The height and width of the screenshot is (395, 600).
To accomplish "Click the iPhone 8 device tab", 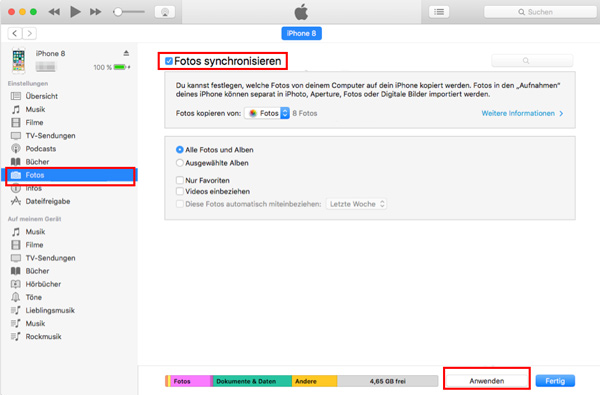I will (302, 33).
